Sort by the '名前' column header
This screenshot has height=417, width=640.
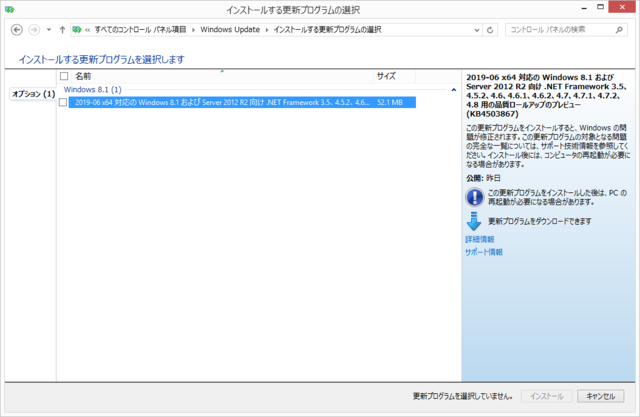click(223, 76)
